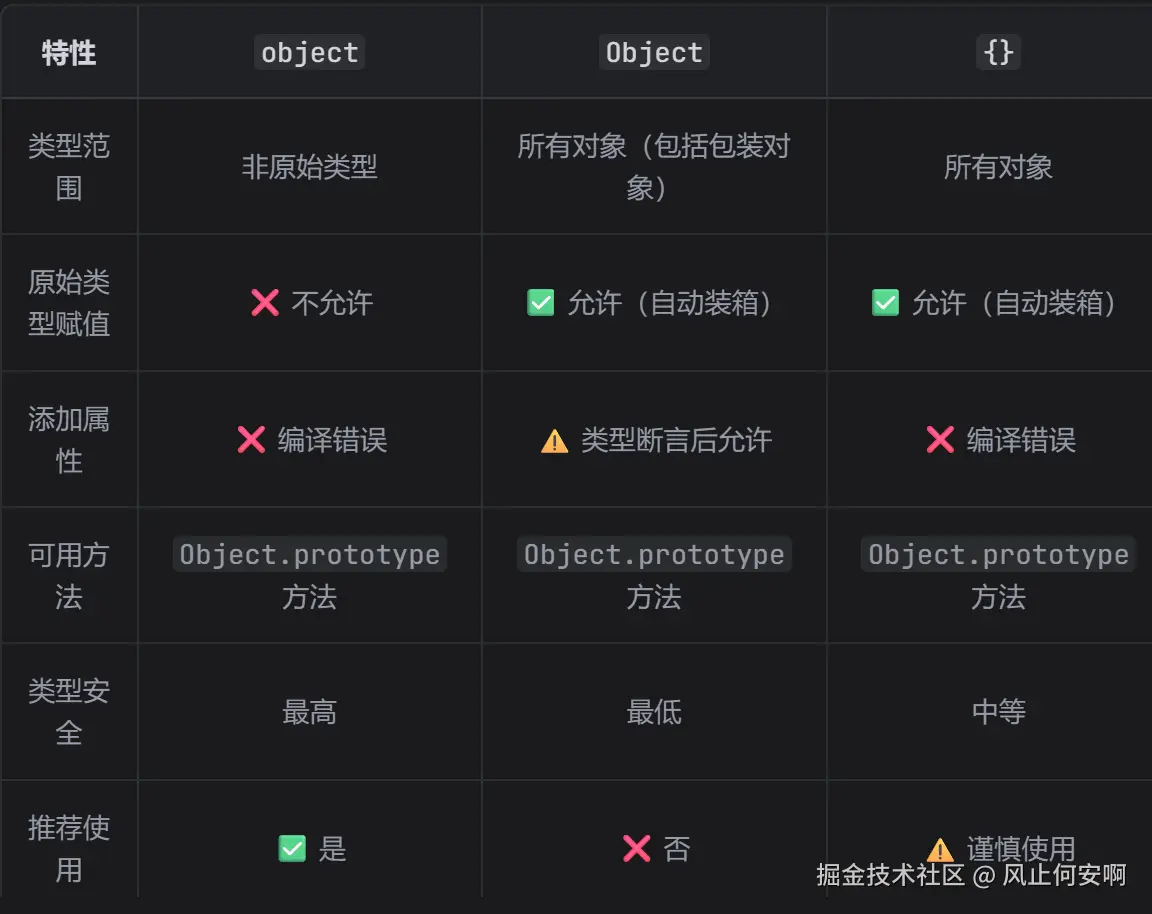The height and width of the screenshot is (914, 1152).
Task: Click the 非原始类型 cell text
Action: pyautogui.click(x=310, y=167)
